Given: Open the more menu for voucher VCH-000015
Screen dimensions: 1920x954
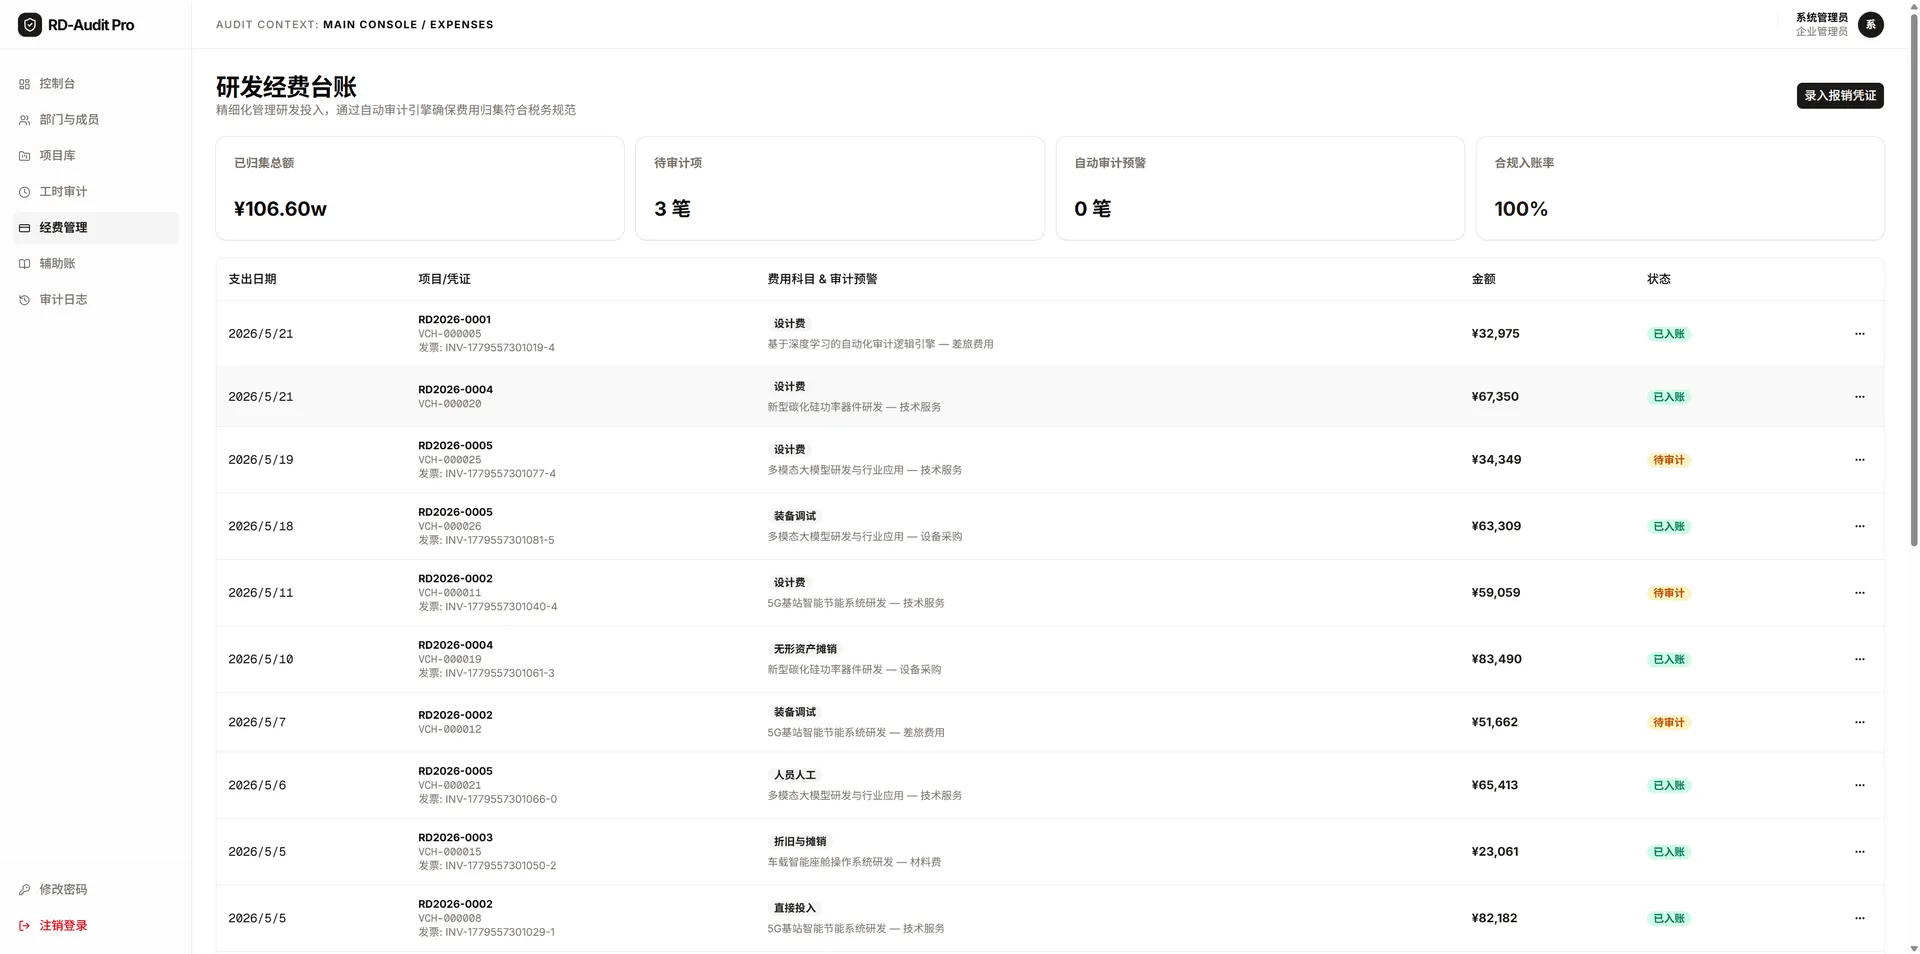Looking at the screenshot, I should coord(1859,852).
